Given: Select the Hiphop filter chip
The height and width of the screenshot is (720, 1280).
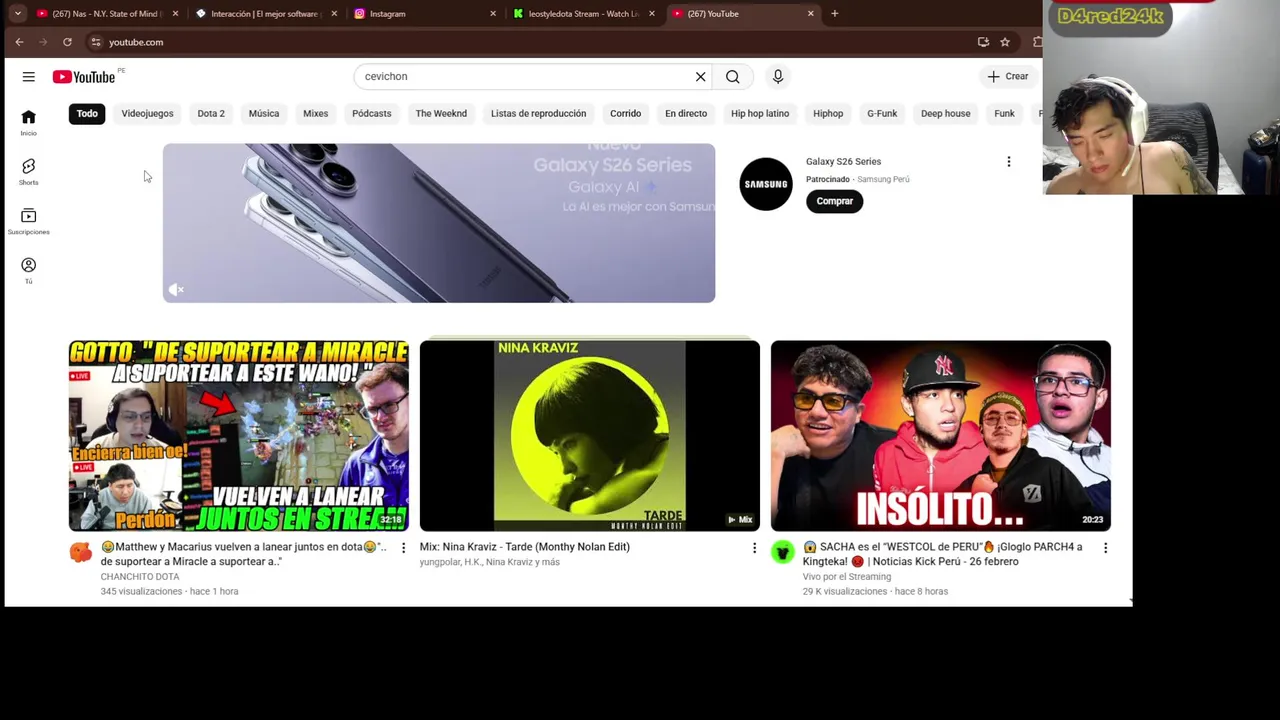Looking at the screenshot, I should tap(828, 113).
